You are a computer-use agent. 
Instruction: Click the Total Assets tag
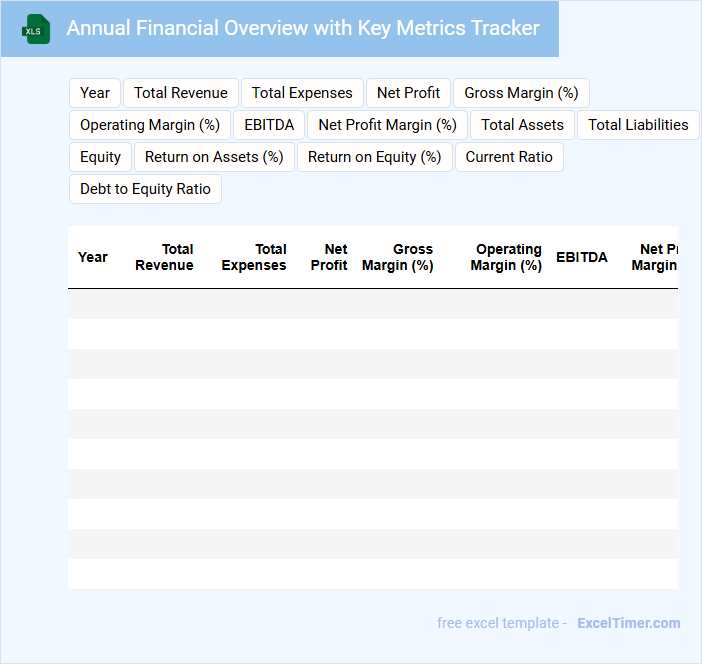tap(522, 125)
